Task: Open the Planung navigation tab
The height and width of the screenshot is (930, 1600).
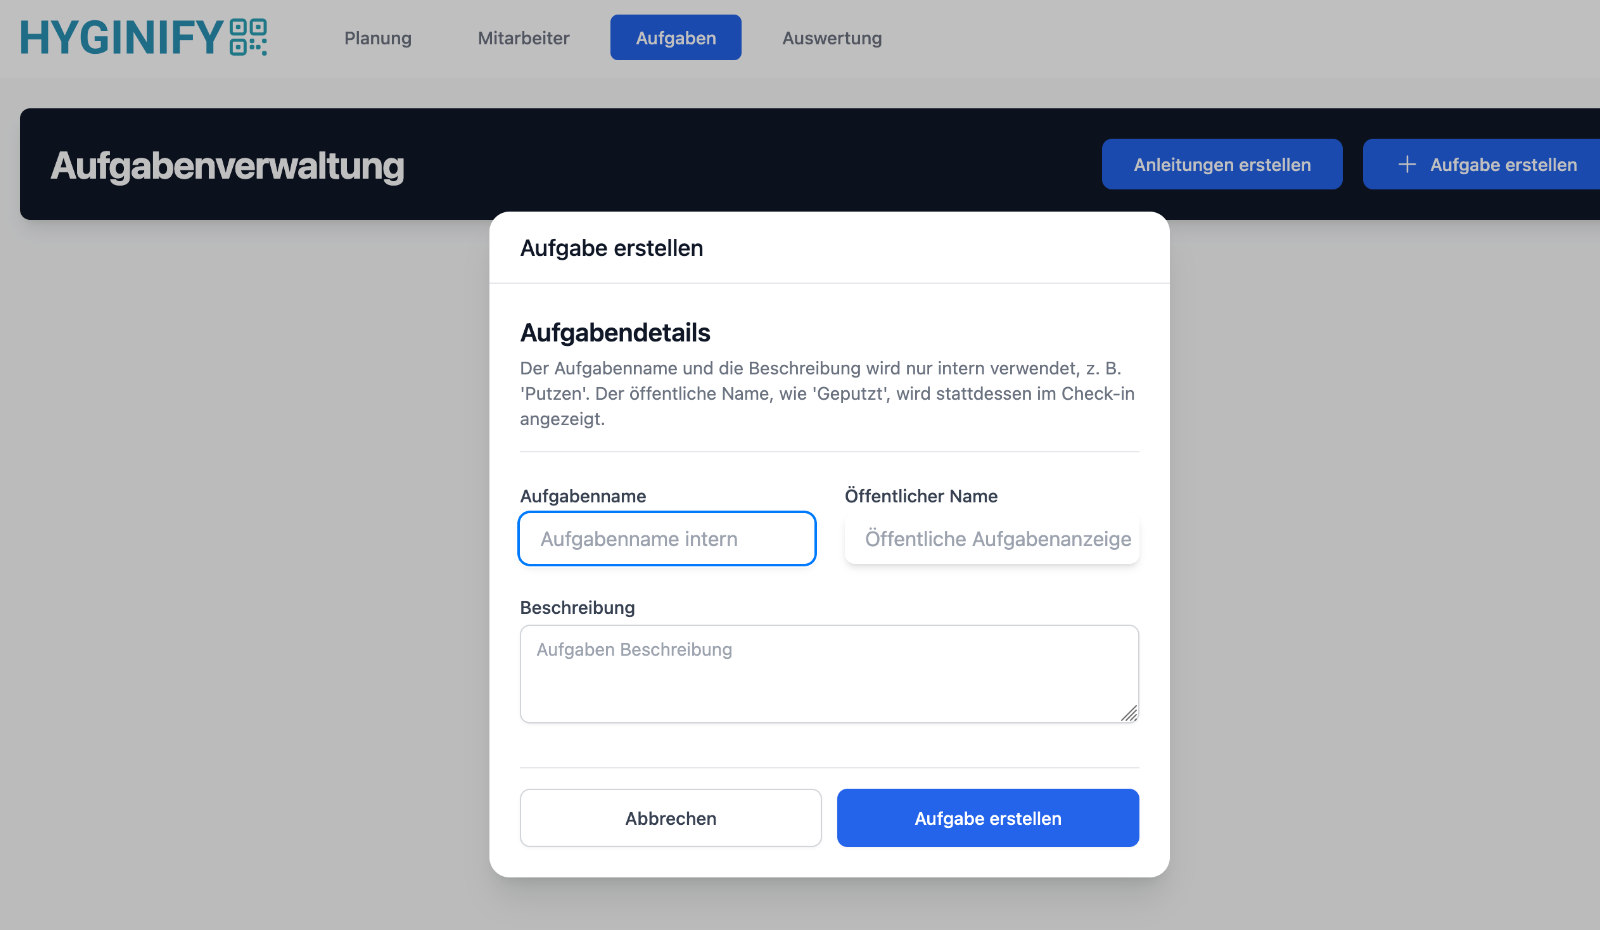Action: [x=378, y=38]
